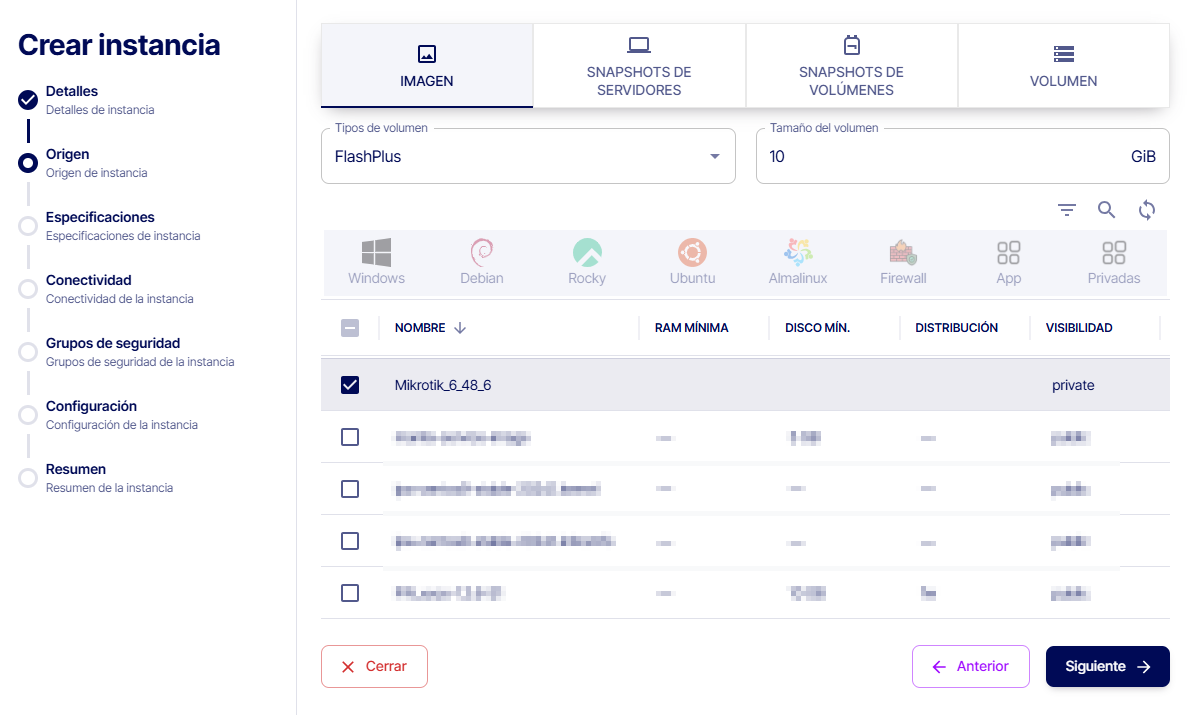Filter images by Windows distribution icon
This screenshot has width=1187, height=715.
point(376,262)
